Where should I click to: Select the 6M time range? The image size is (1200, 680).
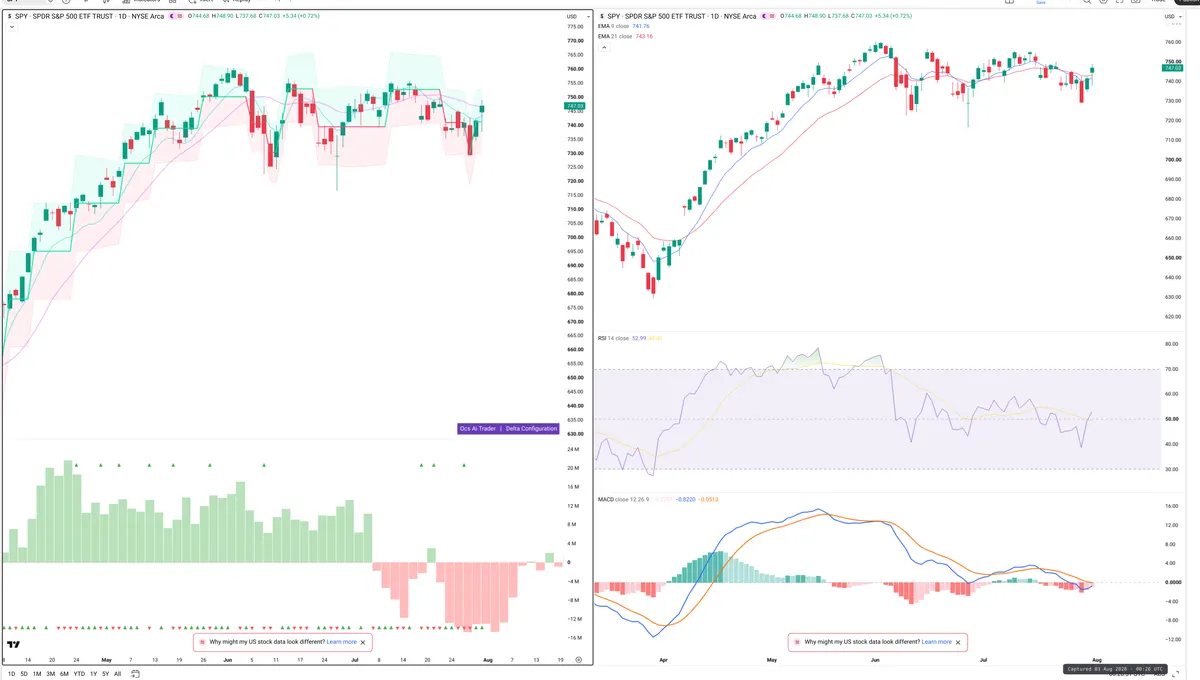click(64, 674)
